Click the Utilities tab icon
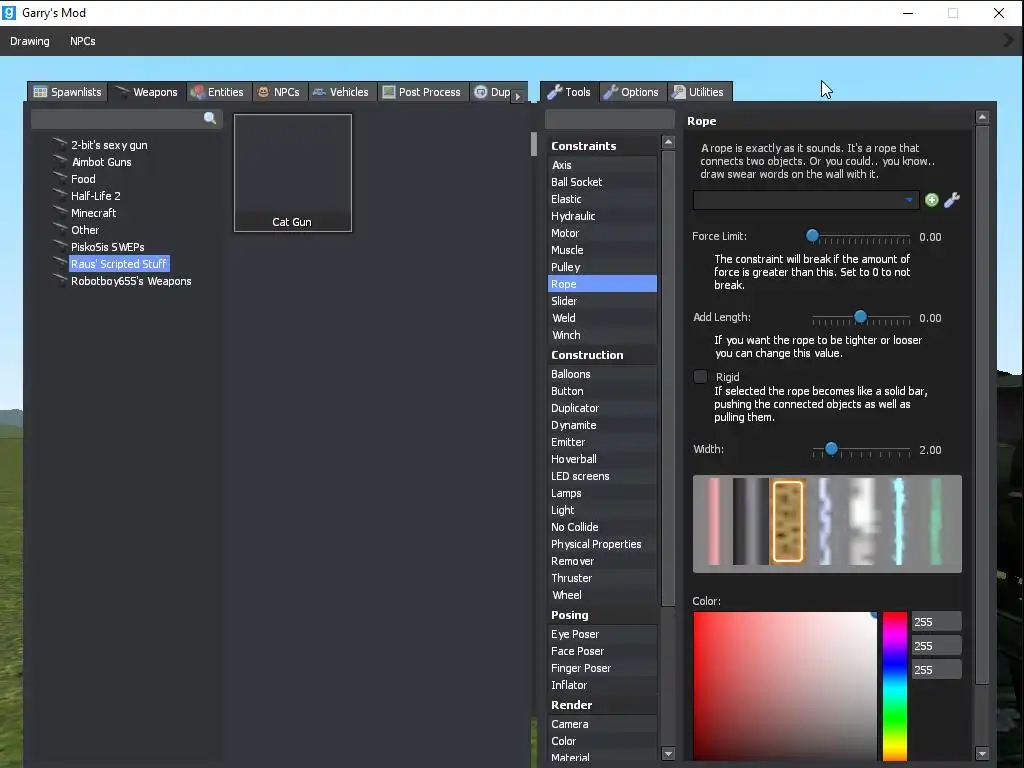This screenshot has width=1024, height=768. [679, 92]
